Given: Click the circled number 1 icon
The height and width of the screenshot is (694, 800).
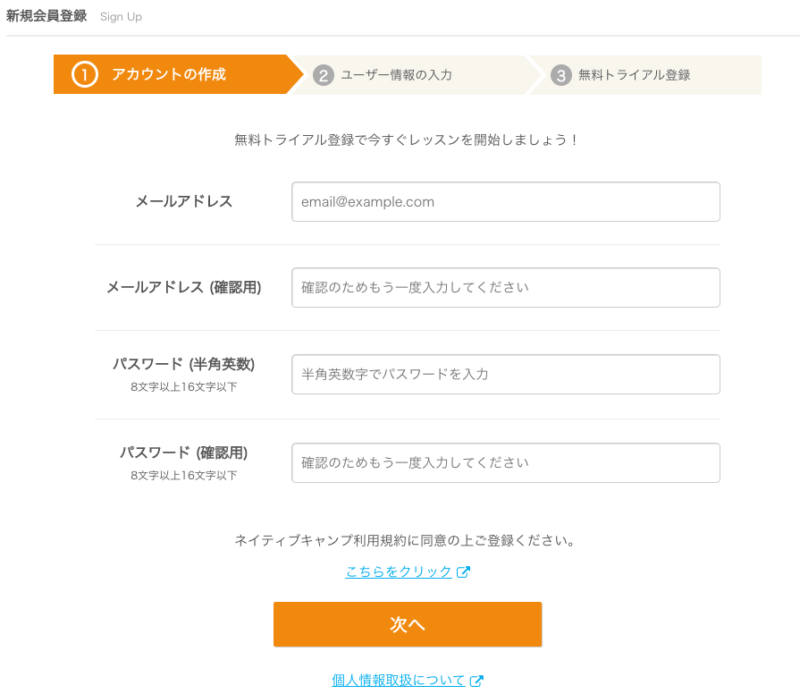Looking at the screenshot, I should click(x=83, y=74).
